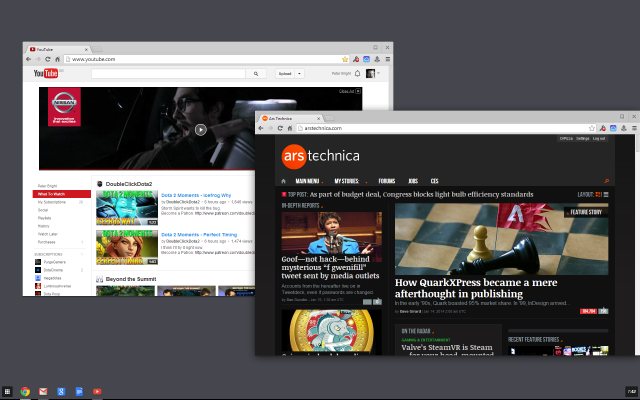Switch to Ars Technica grid layout
640x400 pixels.
click(x=598, y=195)
